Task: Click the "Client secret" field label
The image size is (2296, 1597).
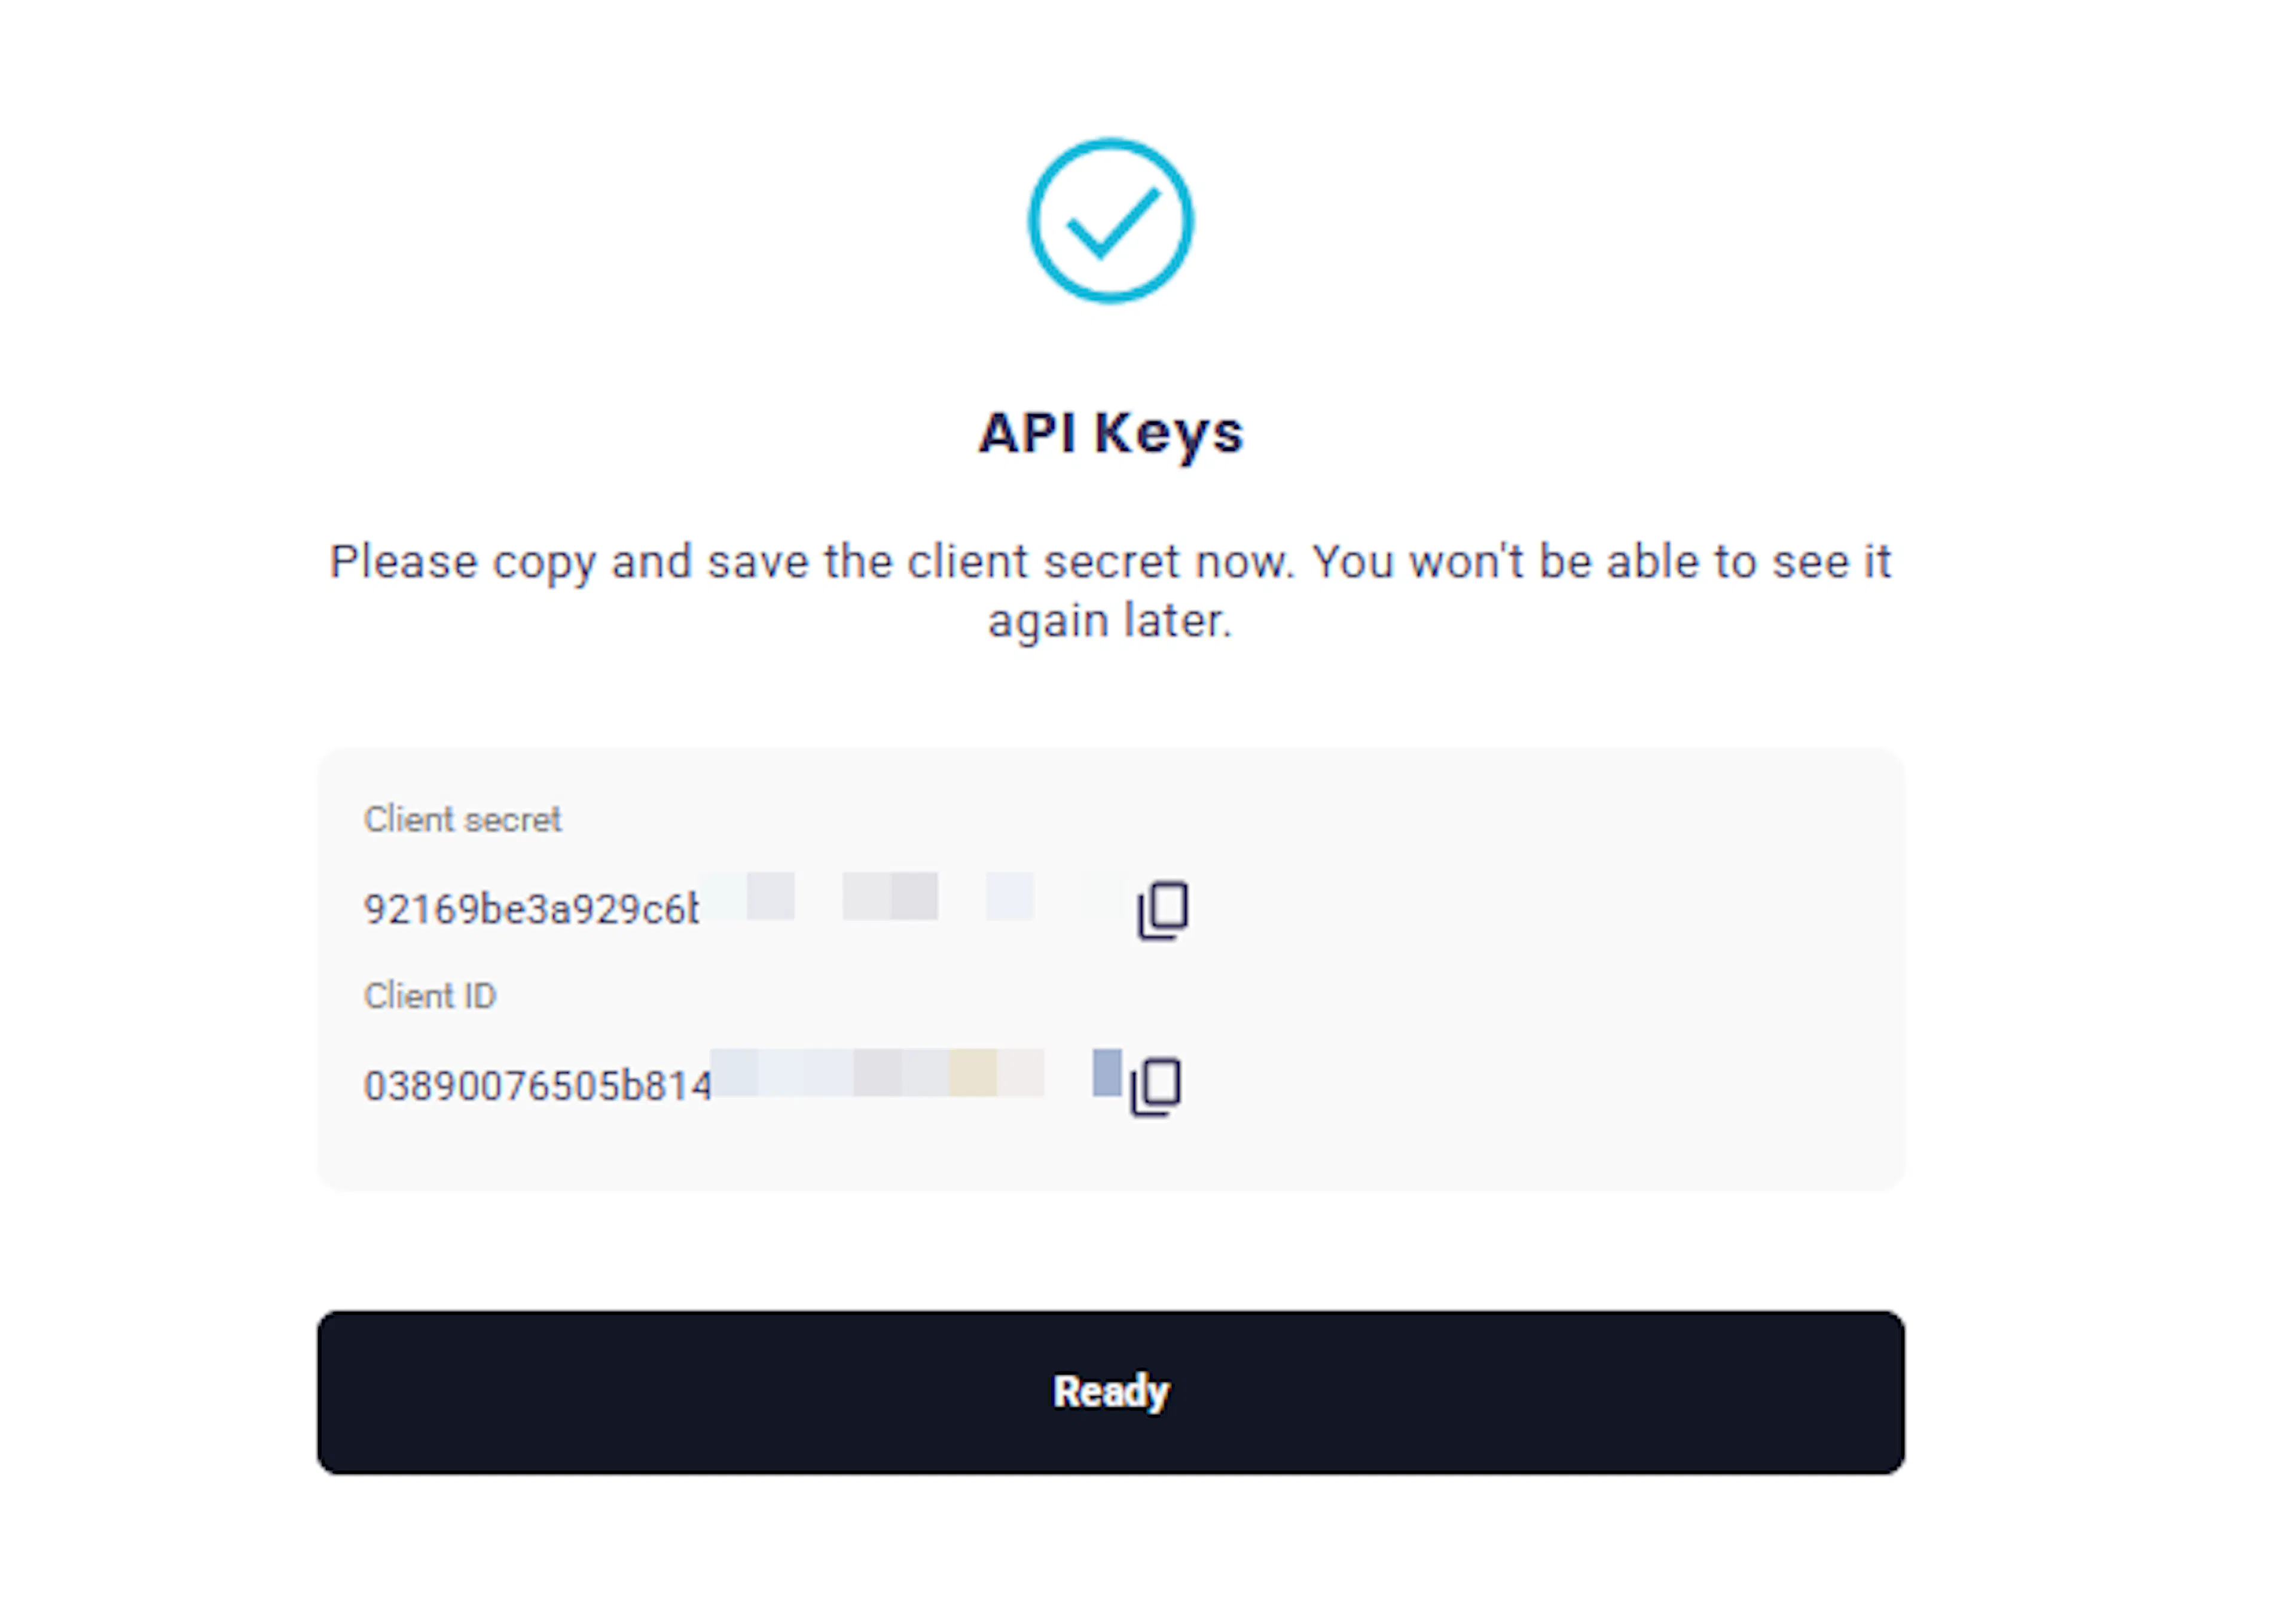Action: click(x=462, y=820)
